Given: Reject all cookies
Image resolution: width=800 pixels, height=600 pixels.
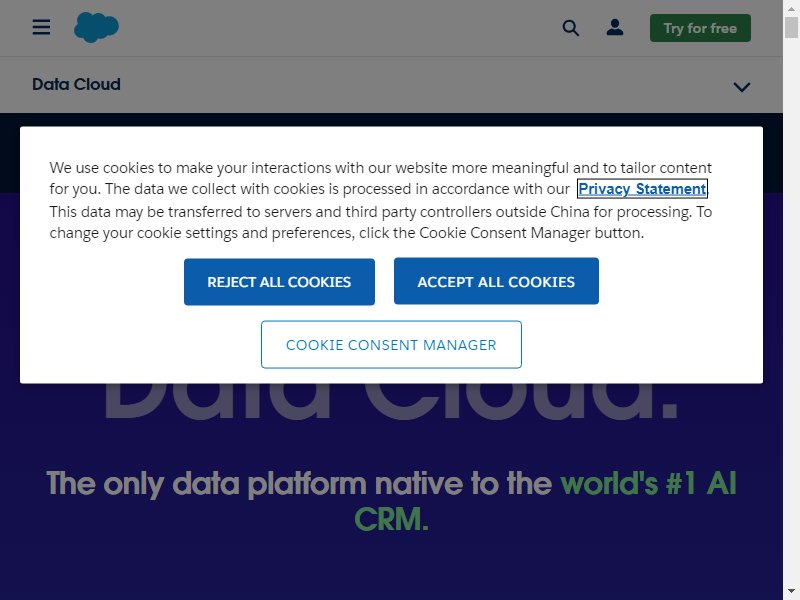Looking at the screenshot, I should tap(279, 282).
